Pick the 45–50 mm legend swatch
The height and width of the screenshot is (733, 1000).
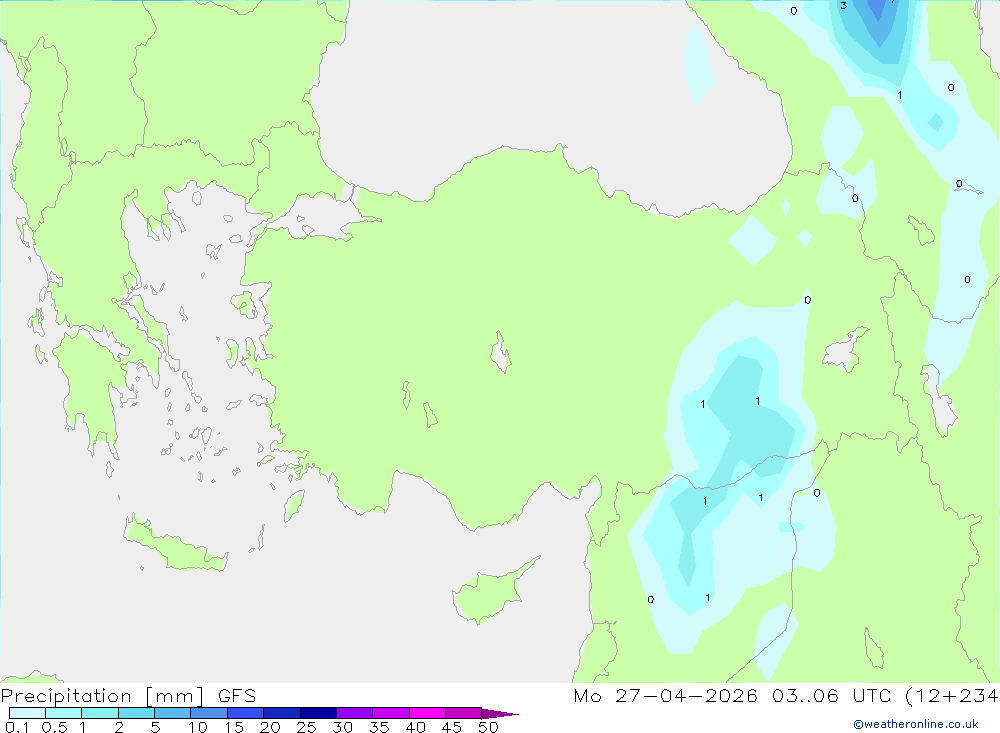coord(464,713)
